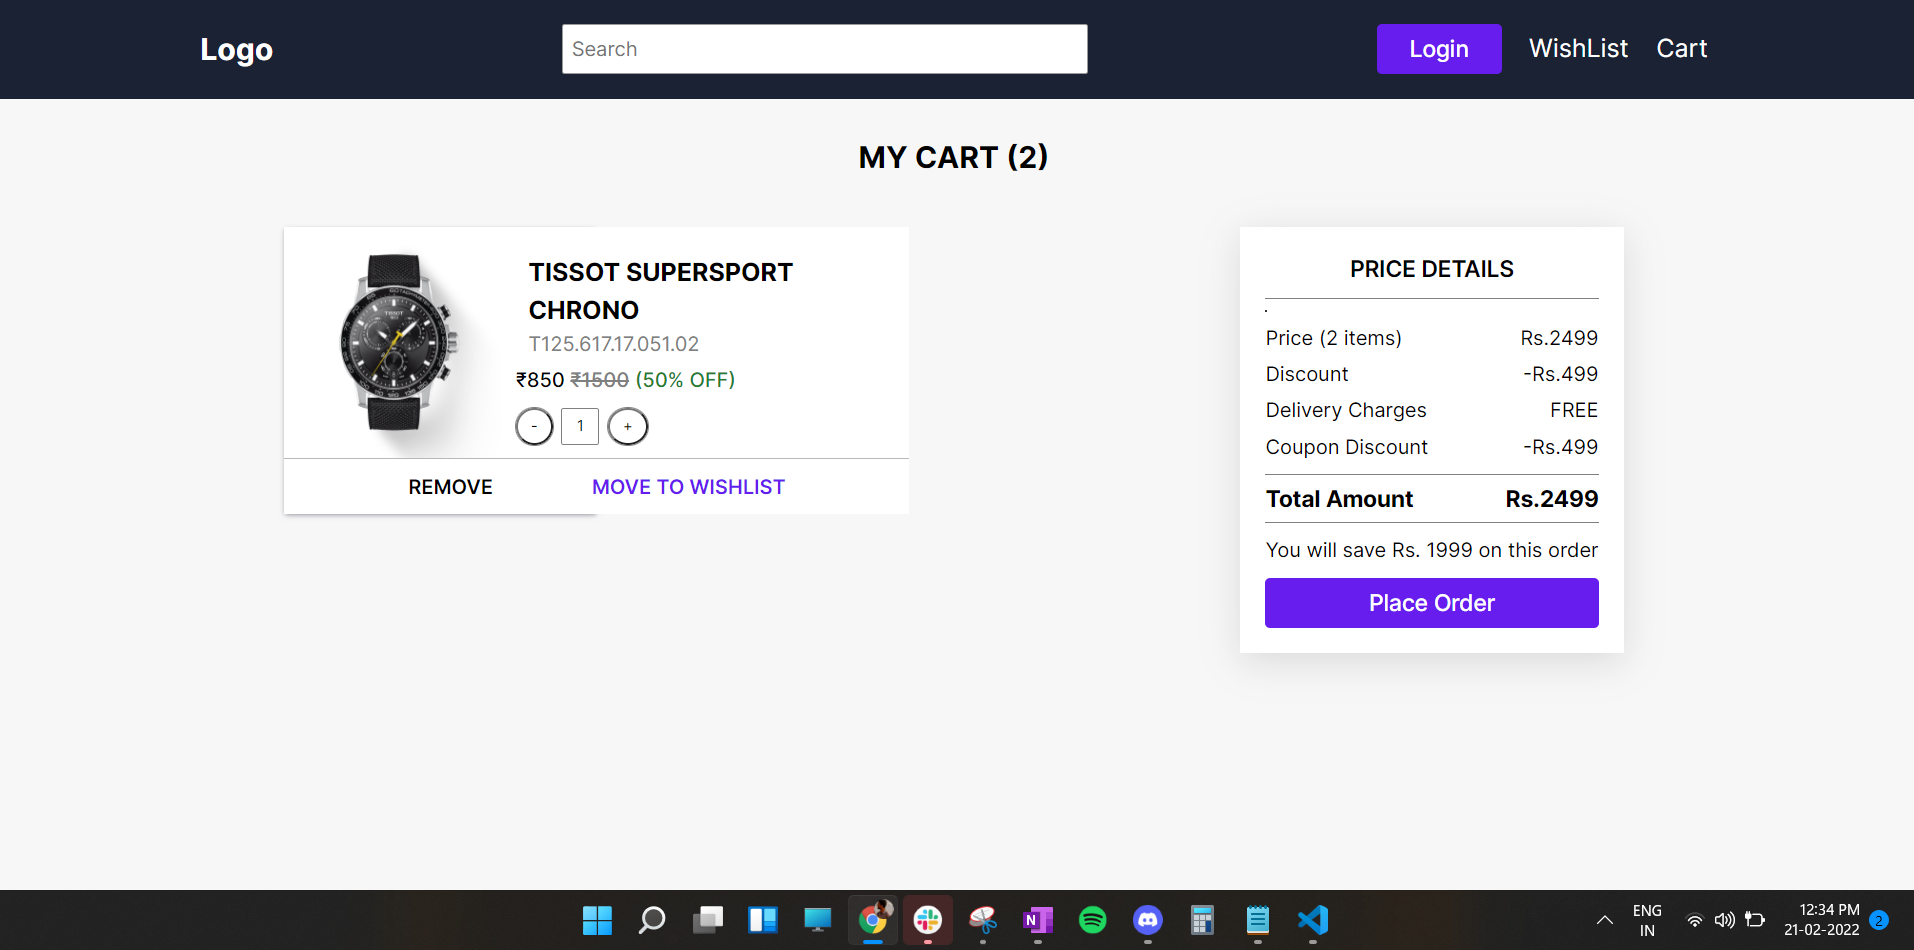Launch the Calculator app

1201,920
